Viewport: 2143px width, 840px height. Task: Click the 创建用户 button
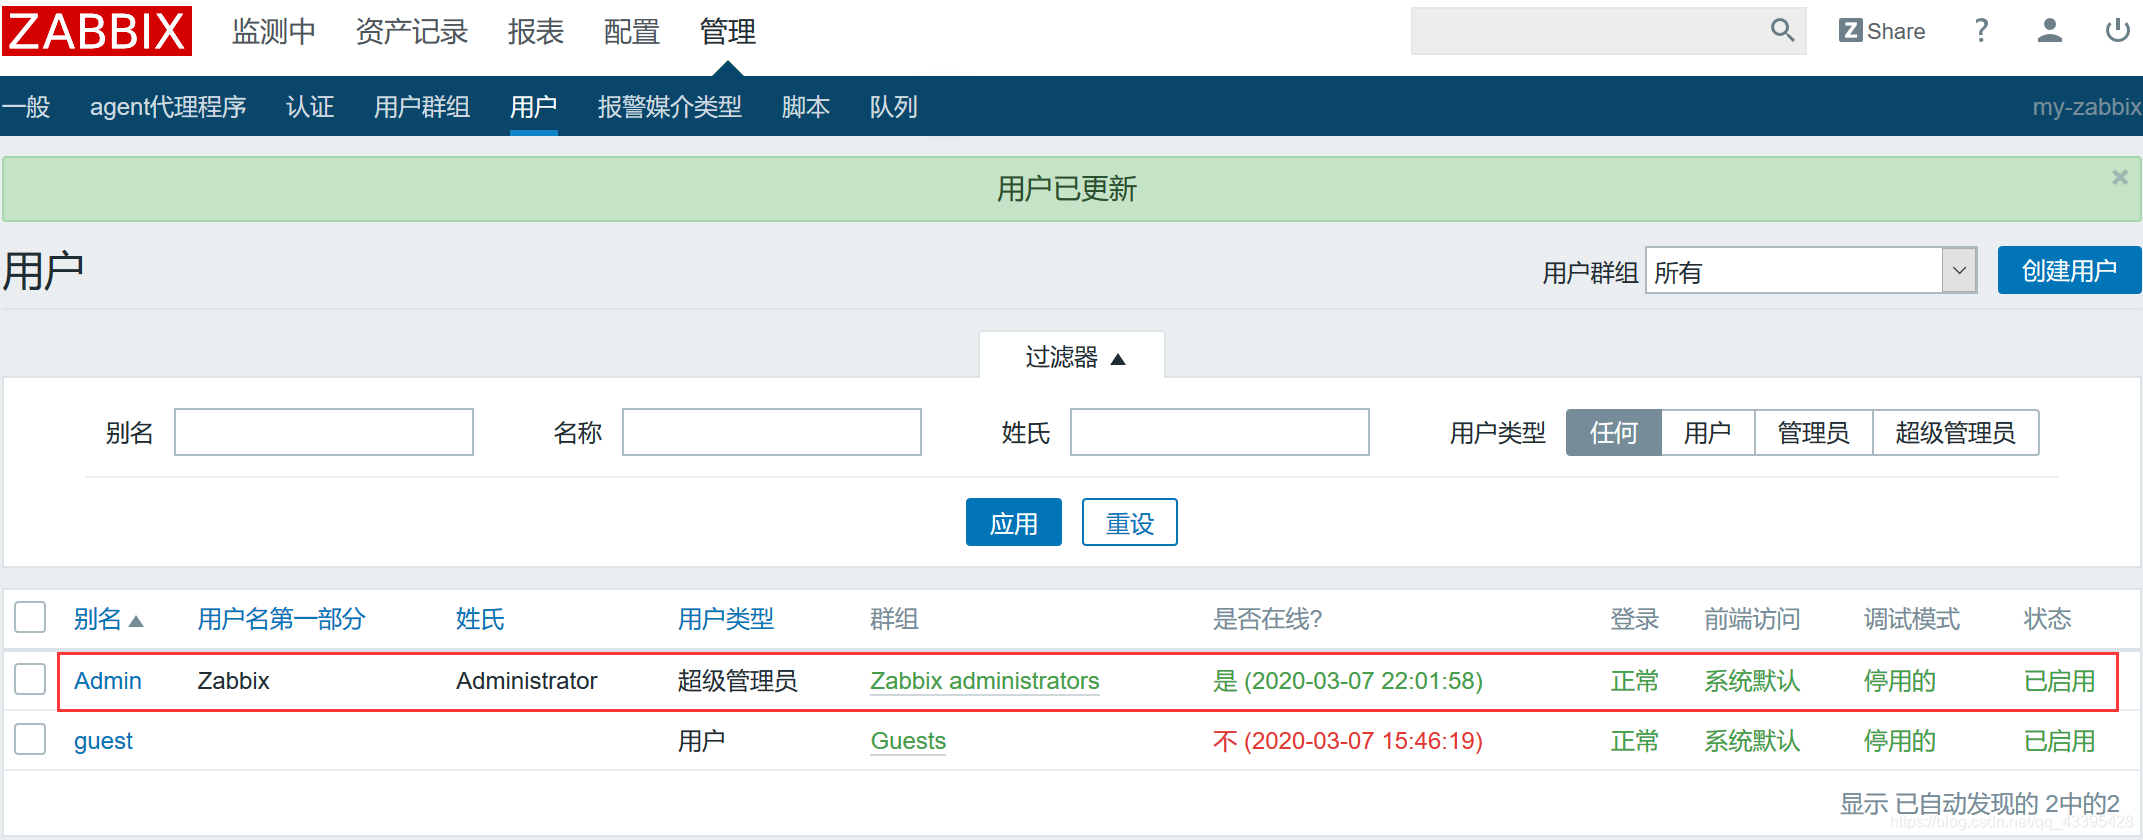tap(2069, 270)
